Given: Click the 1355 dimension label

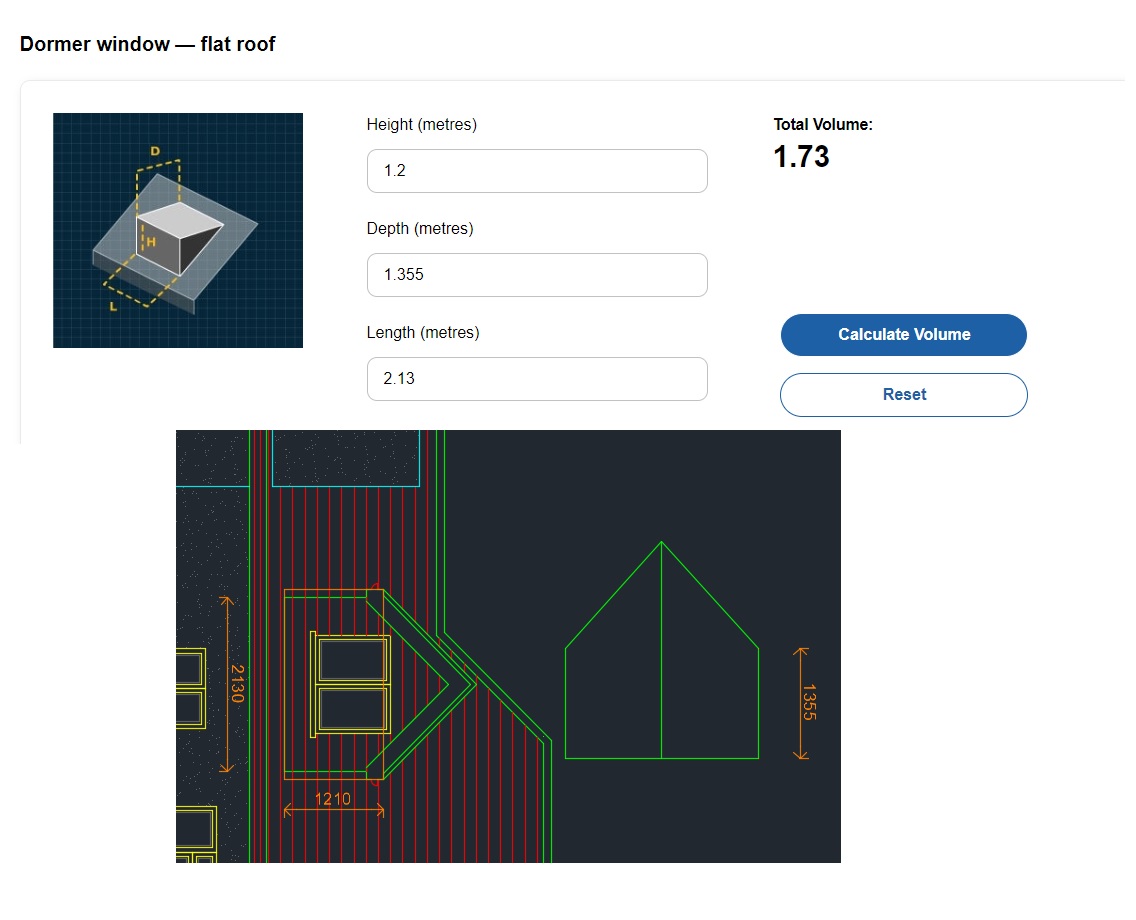Looking at the screenshot, I should pyautogui.click(x=810, y=702).
